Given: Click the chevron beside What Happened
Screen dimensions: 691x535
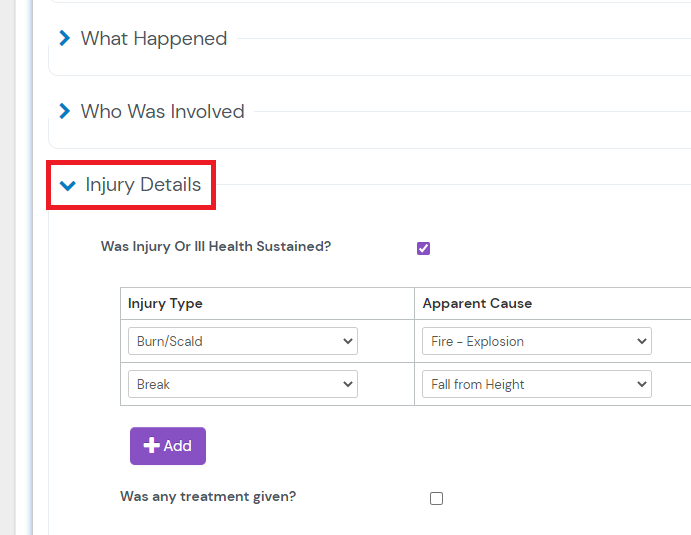Looking at the screenshot, I should (x=65, y=38).
